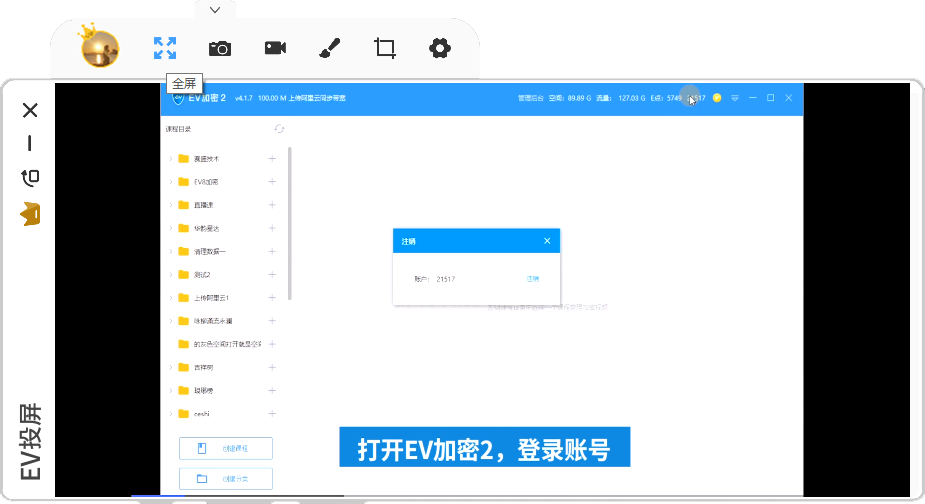The image size is (925, 504).
Task: Refresh the 课程目录 list
Action: pos(279,129)
